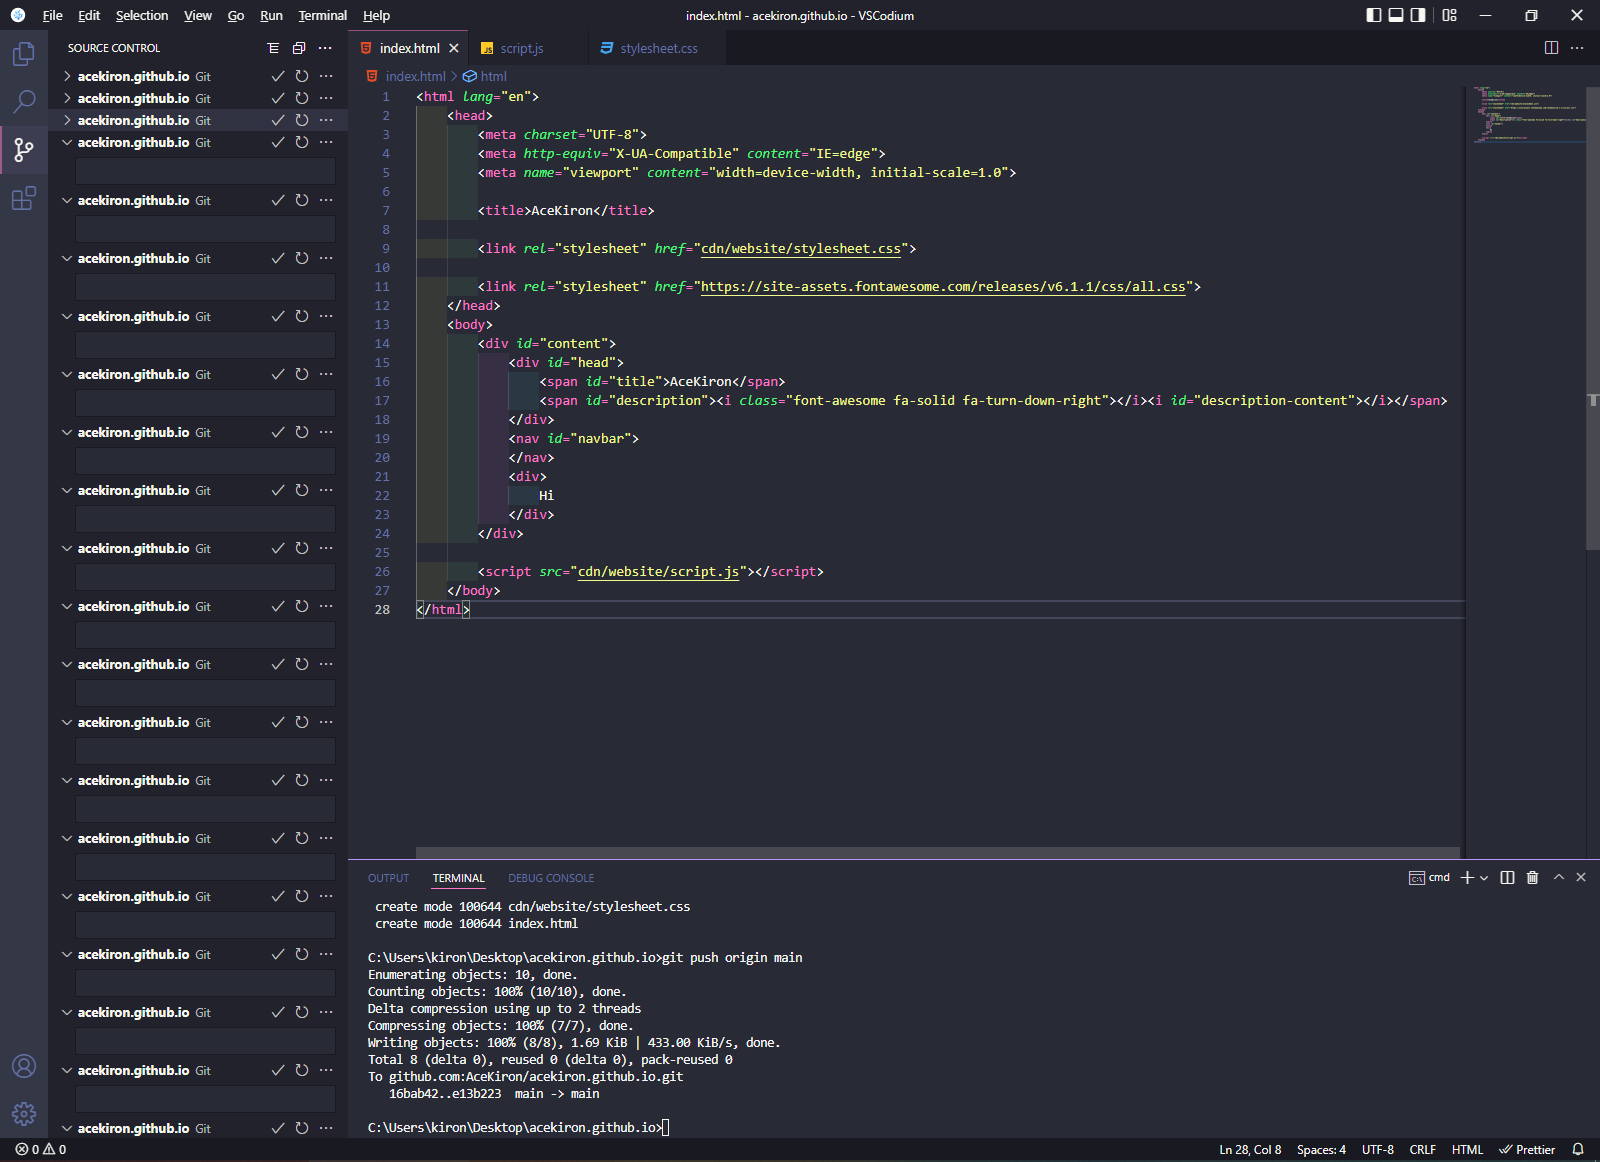Screen dimensions: 1600x1162
Task: Open the Accounts icon in the activity bar
Action: point(24,1067)
